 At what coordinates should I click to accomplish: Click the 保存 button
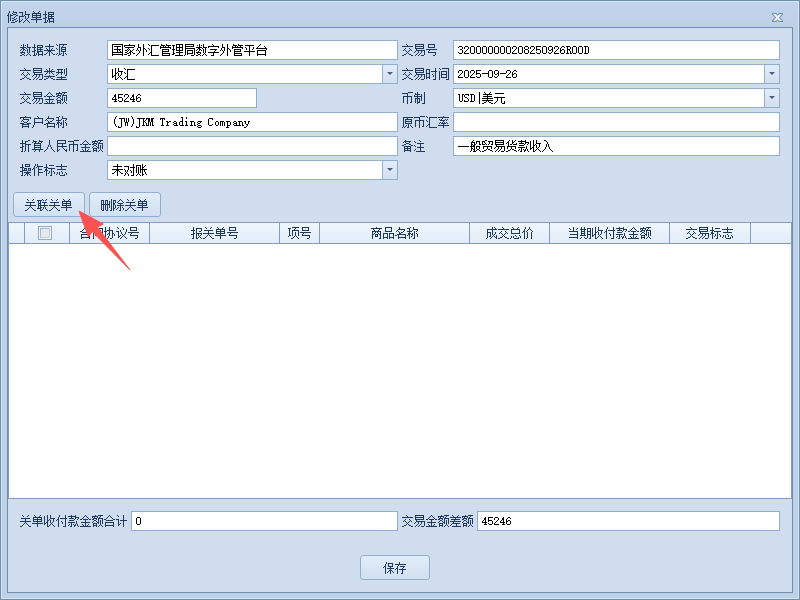[x=395, y=568]
